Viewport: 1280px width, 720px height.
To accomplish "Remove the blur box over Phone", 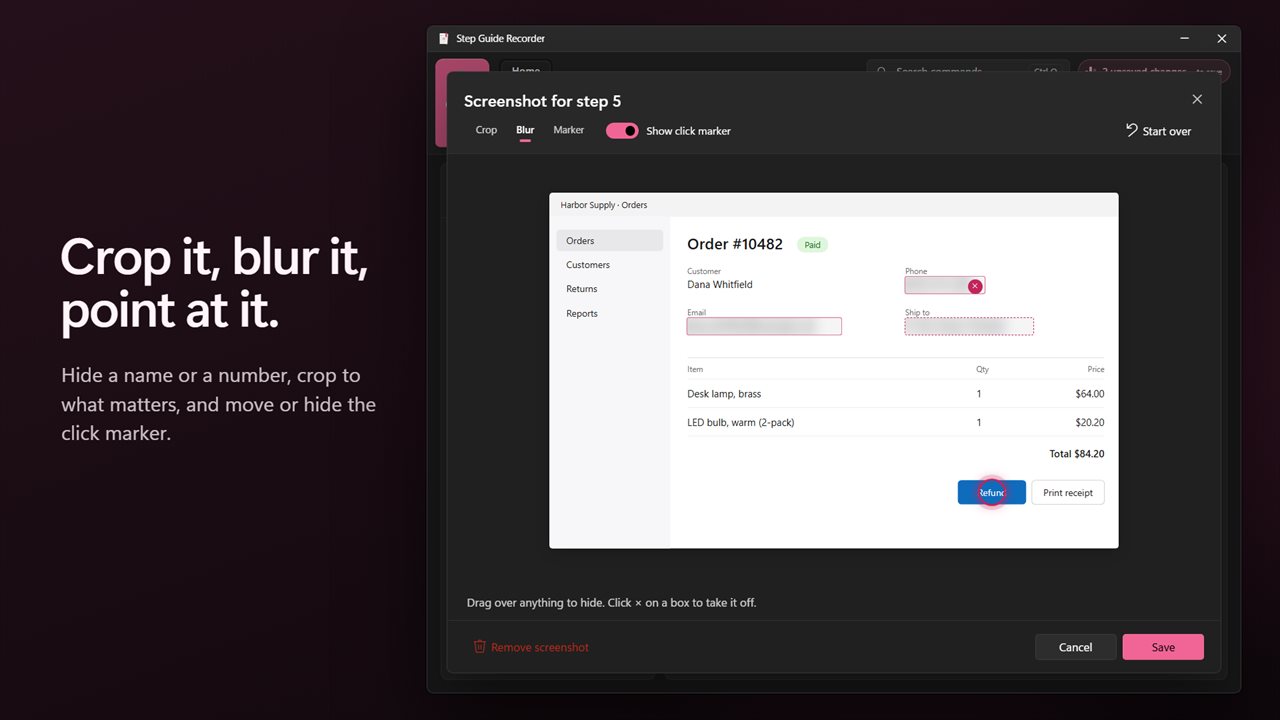I will coord(975,286).
